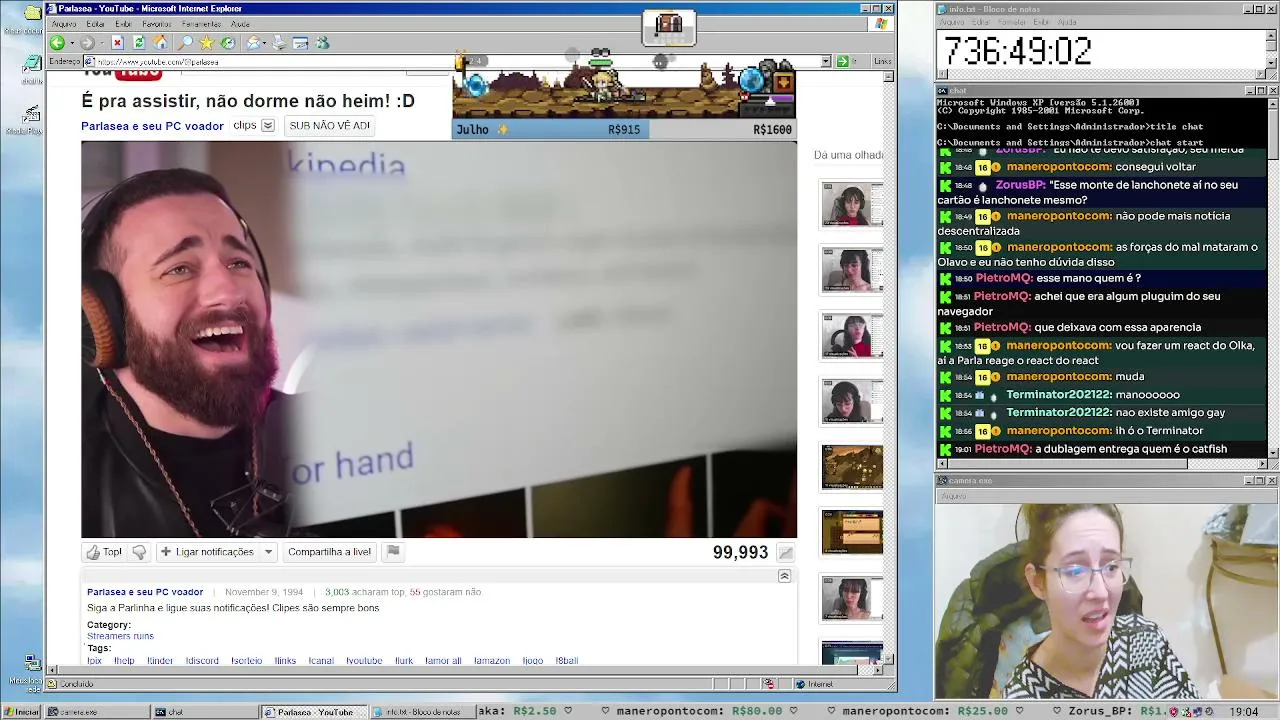Click the taskbar clock 19:04
Screen dimensions: 1280x720
click(x=1244, y=712)
